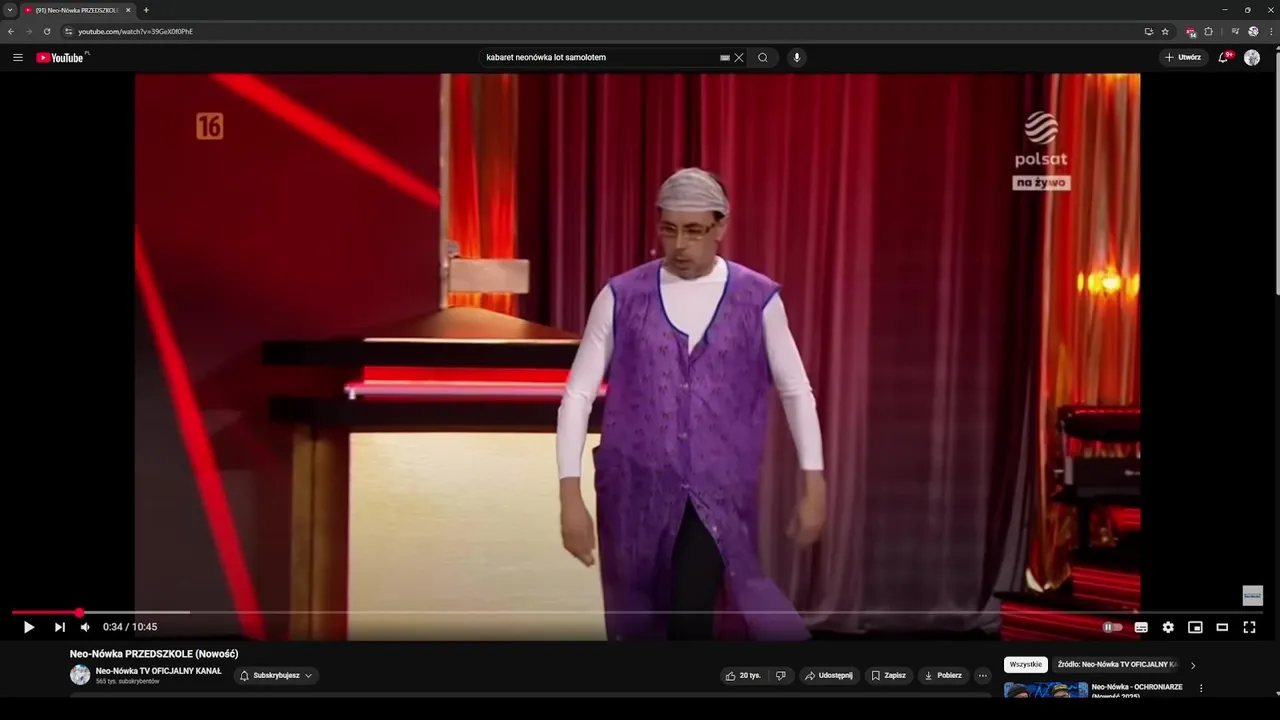1280x720 pixels.
Task: Switch to theater mode view
Action: pos(1222,627)
